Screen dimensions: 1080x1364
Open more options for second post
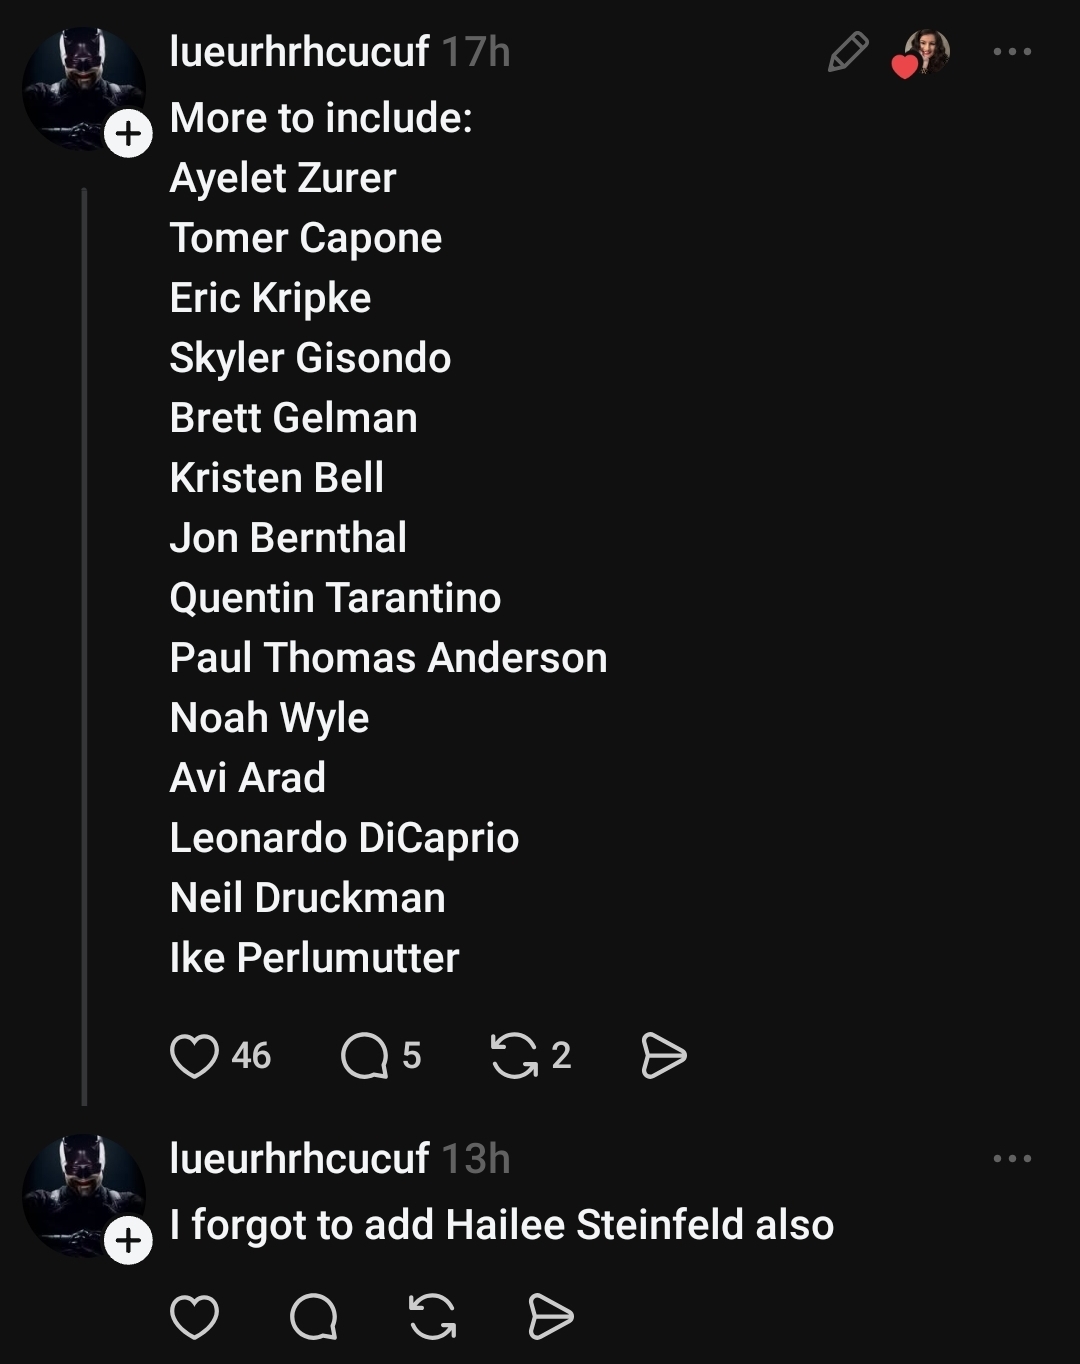pyautogui.click(x=1012, y=1159)
